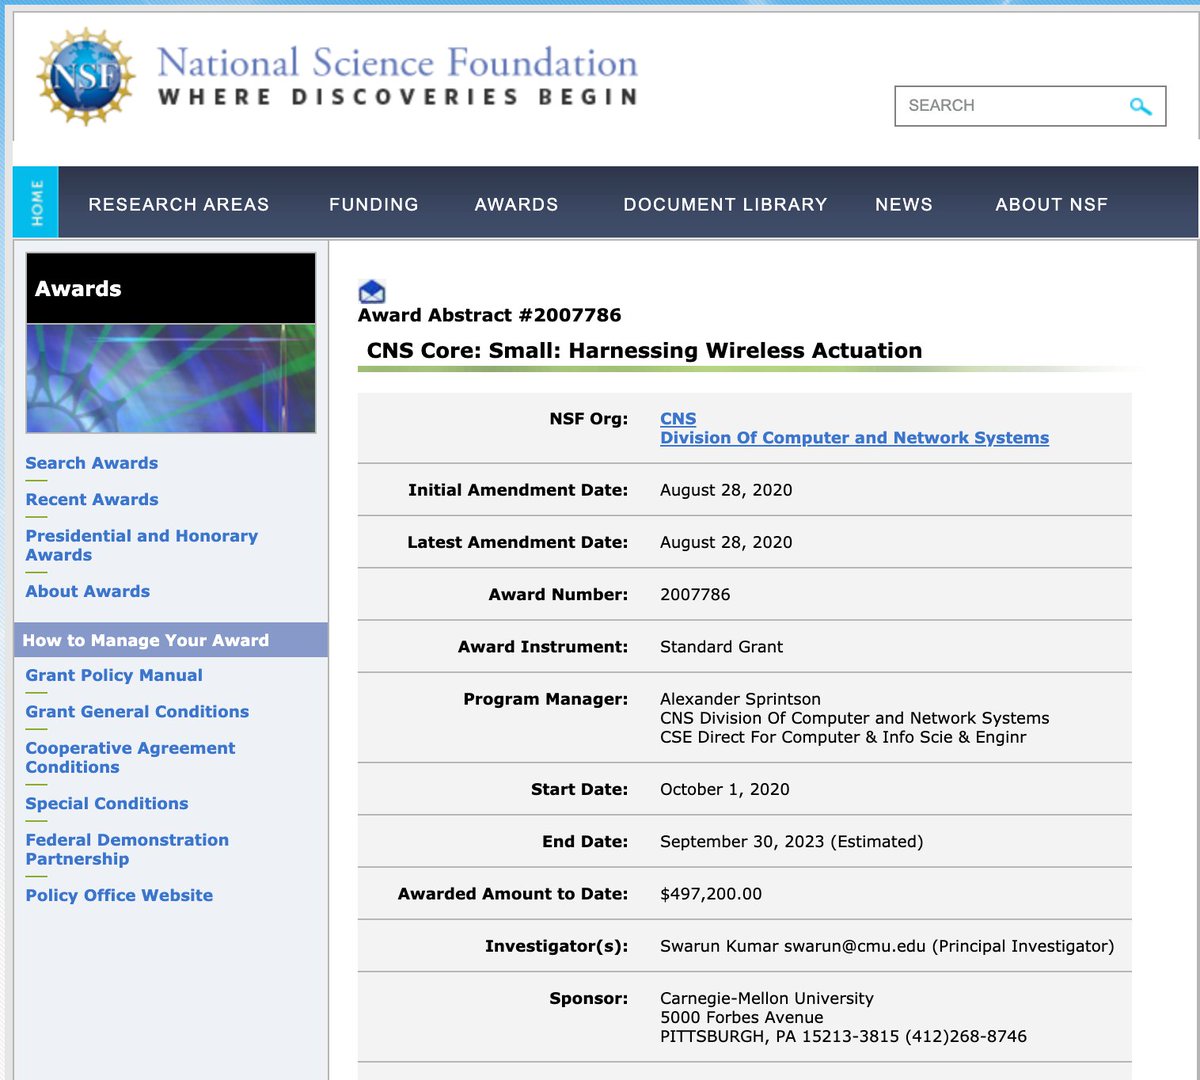Viewport: 1200px width, 1080px height.
Task: Open the NEWS menu
Action: tap(904, 204)
